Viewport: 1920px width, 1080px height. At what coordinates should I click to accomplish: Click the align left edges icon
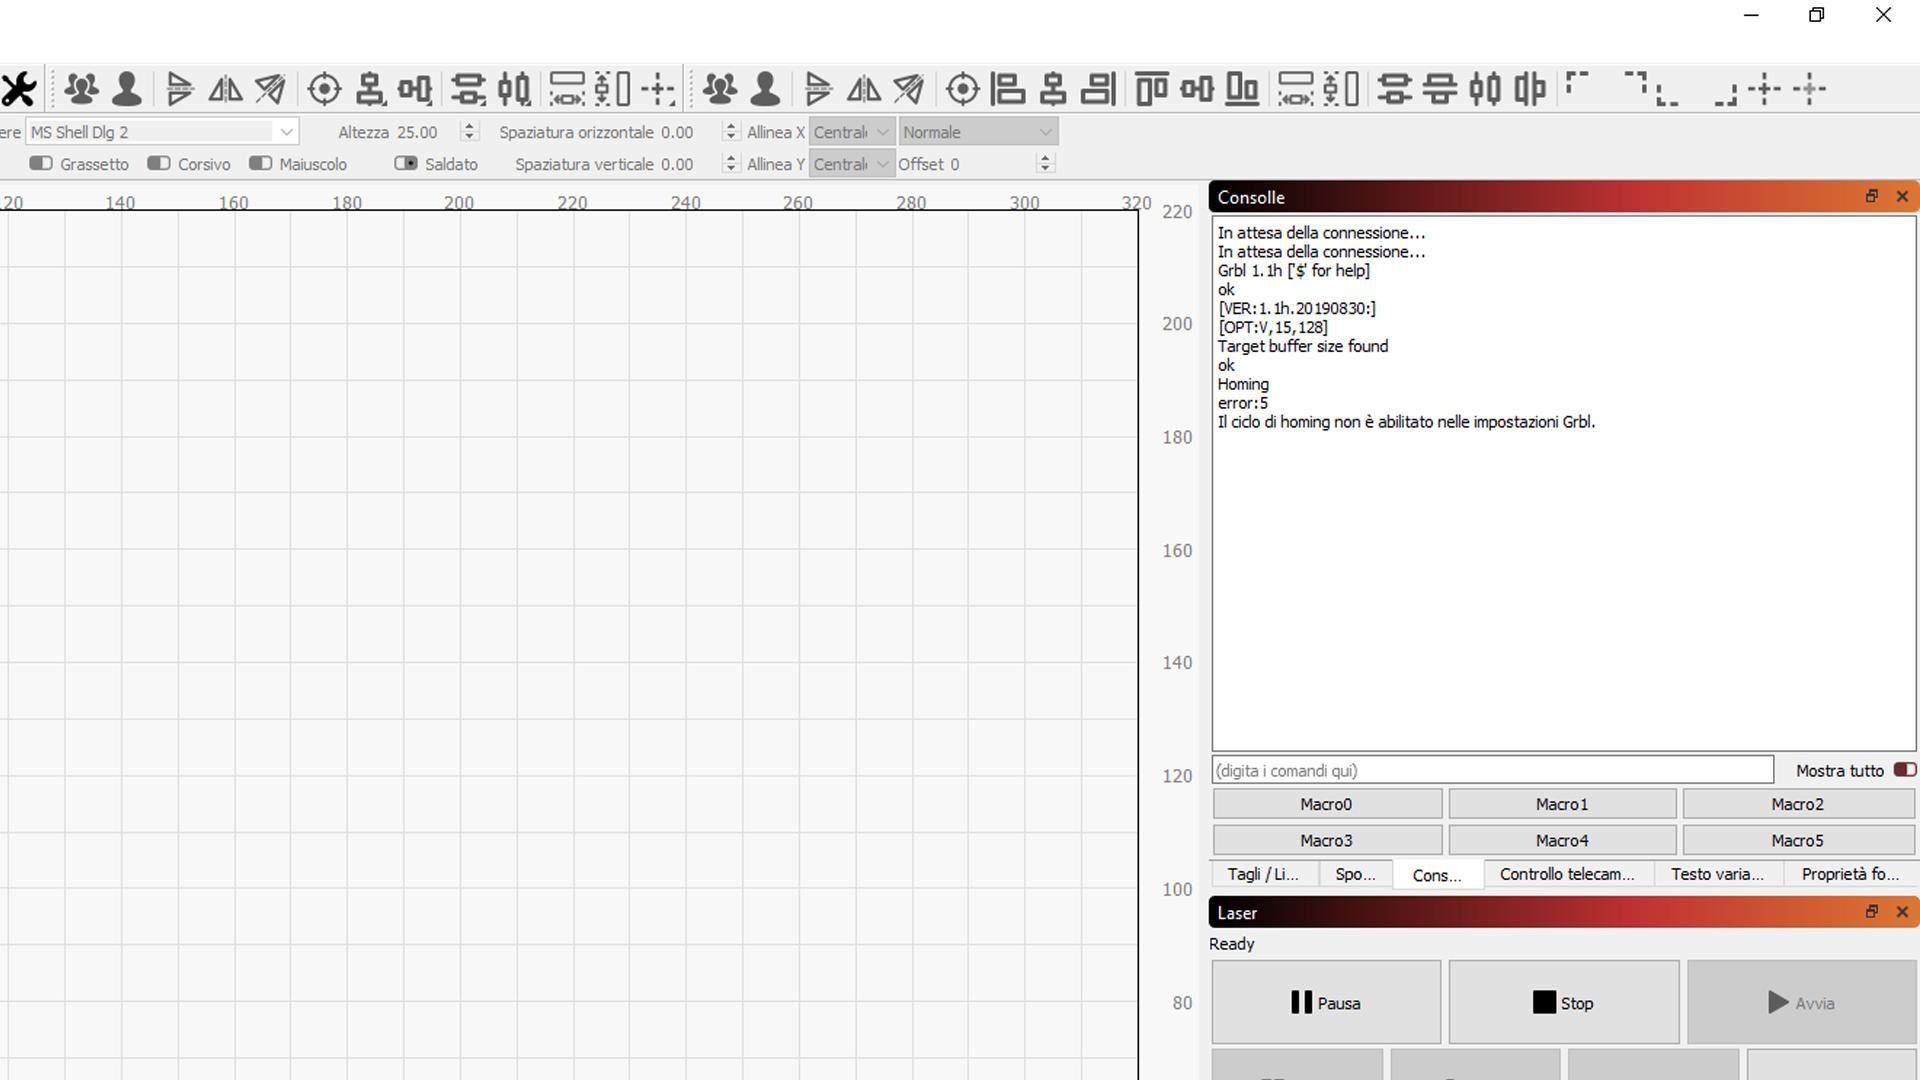1007,89
